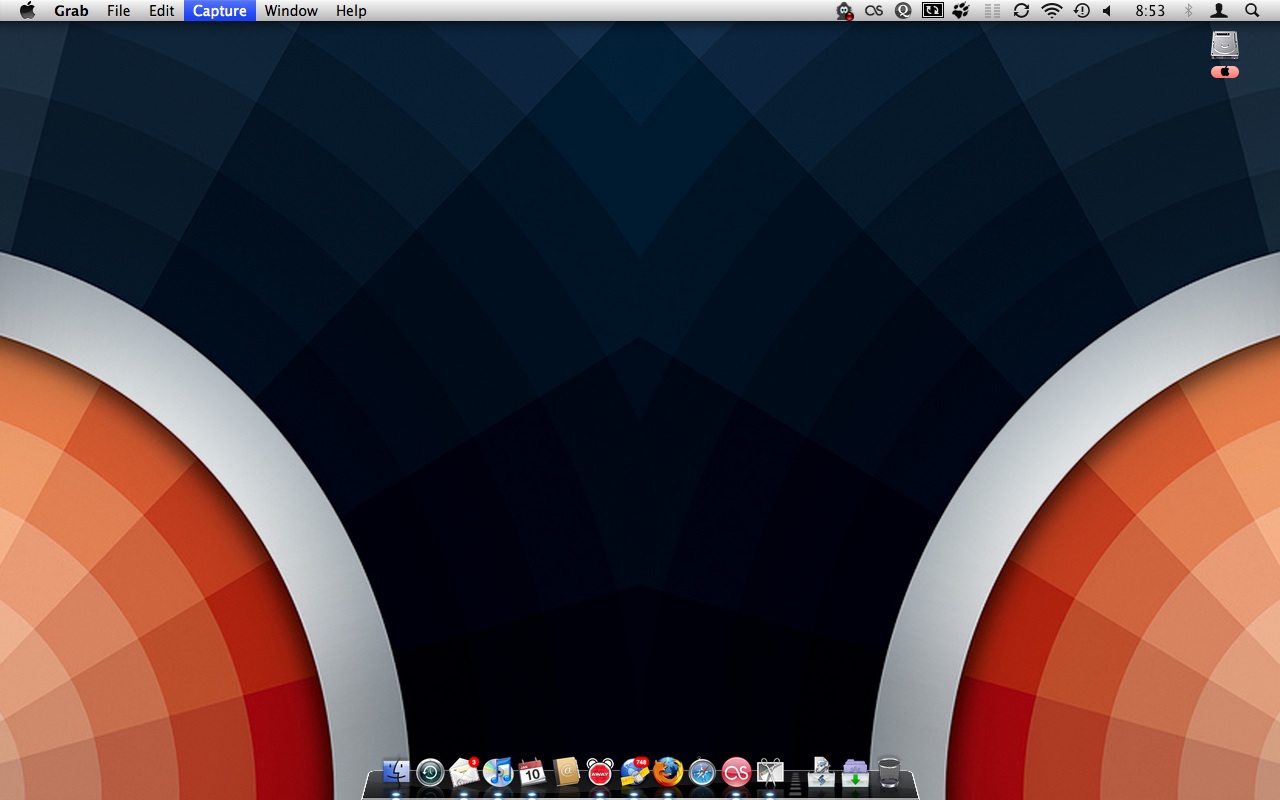Screen dimensions: 1280x800
Task: Click the red Apple label under the hard drive
Action: click(1225, 72)
